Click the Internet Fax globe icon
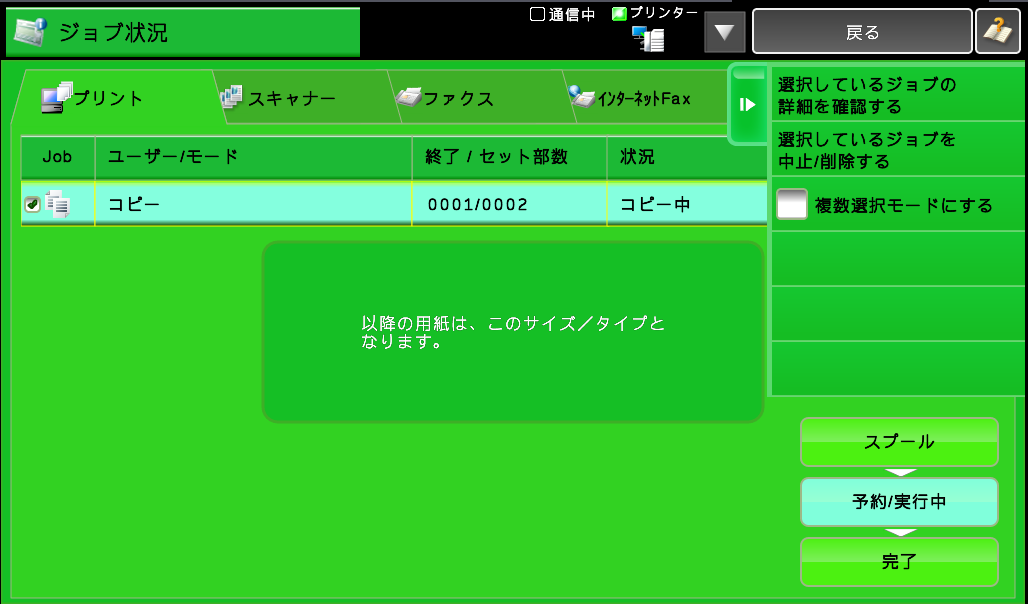 click(x=581, y=97)
